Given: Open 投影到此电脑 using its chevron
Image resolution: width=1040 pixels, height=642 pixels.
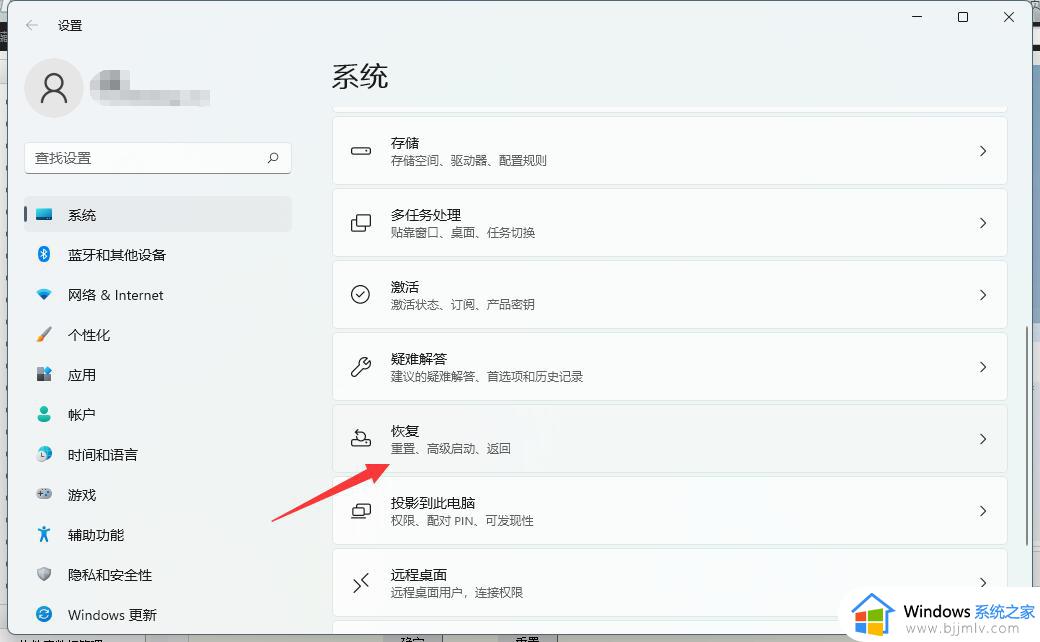Looking at the screenshot, I should coord(982,511).
